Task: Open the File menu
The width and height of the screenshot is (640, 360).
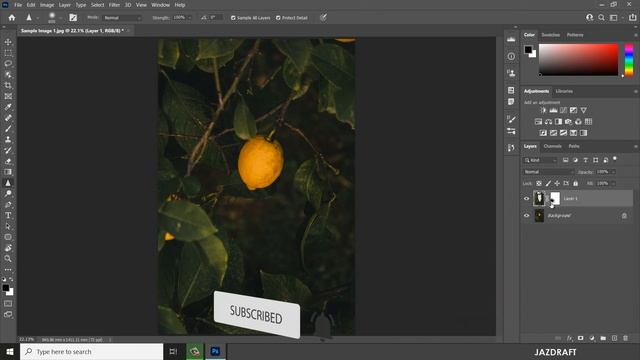Action: point(18,5)
